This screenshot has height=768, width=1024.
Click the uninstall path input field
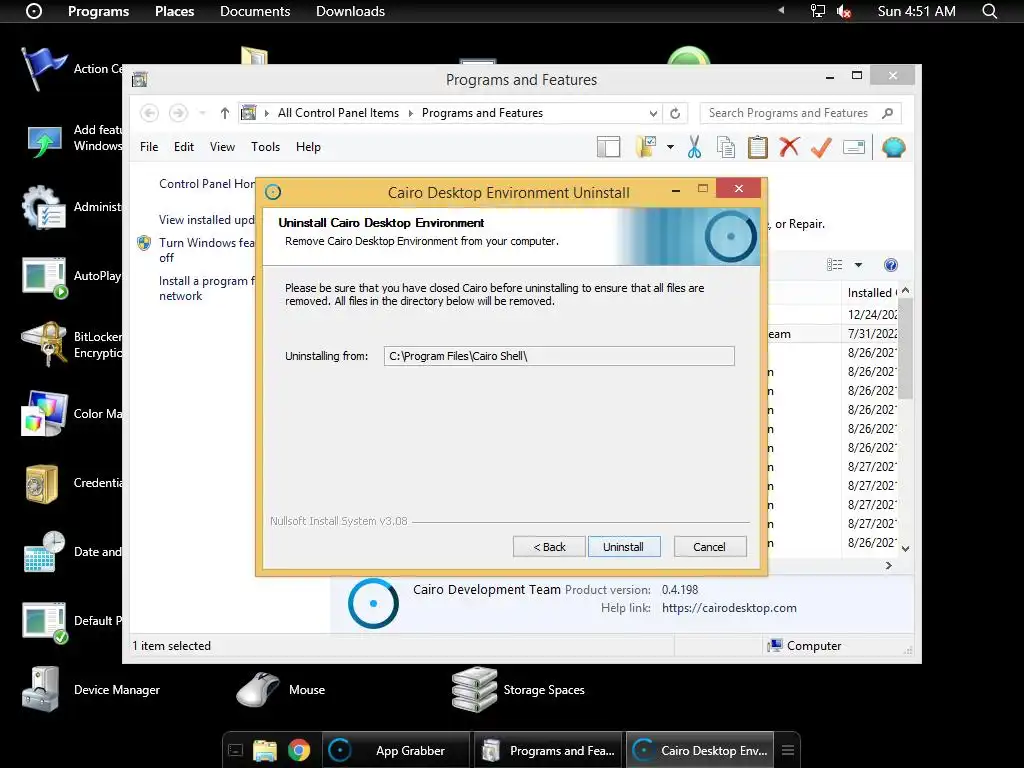559,356
